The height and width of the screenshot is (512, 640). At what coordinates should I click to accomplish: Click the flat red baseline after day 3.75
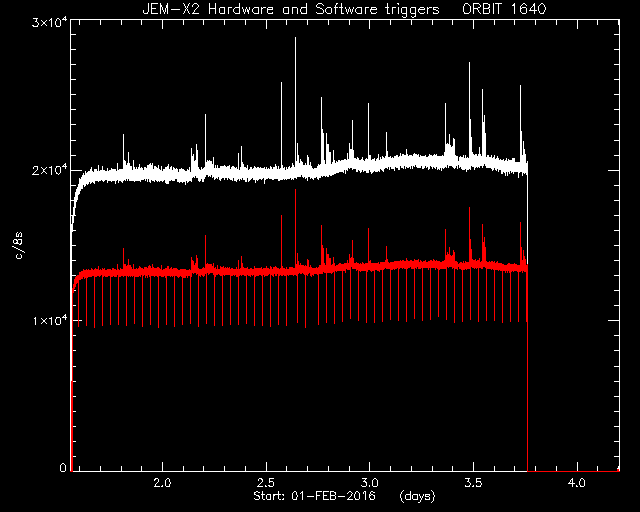[573, 471]
